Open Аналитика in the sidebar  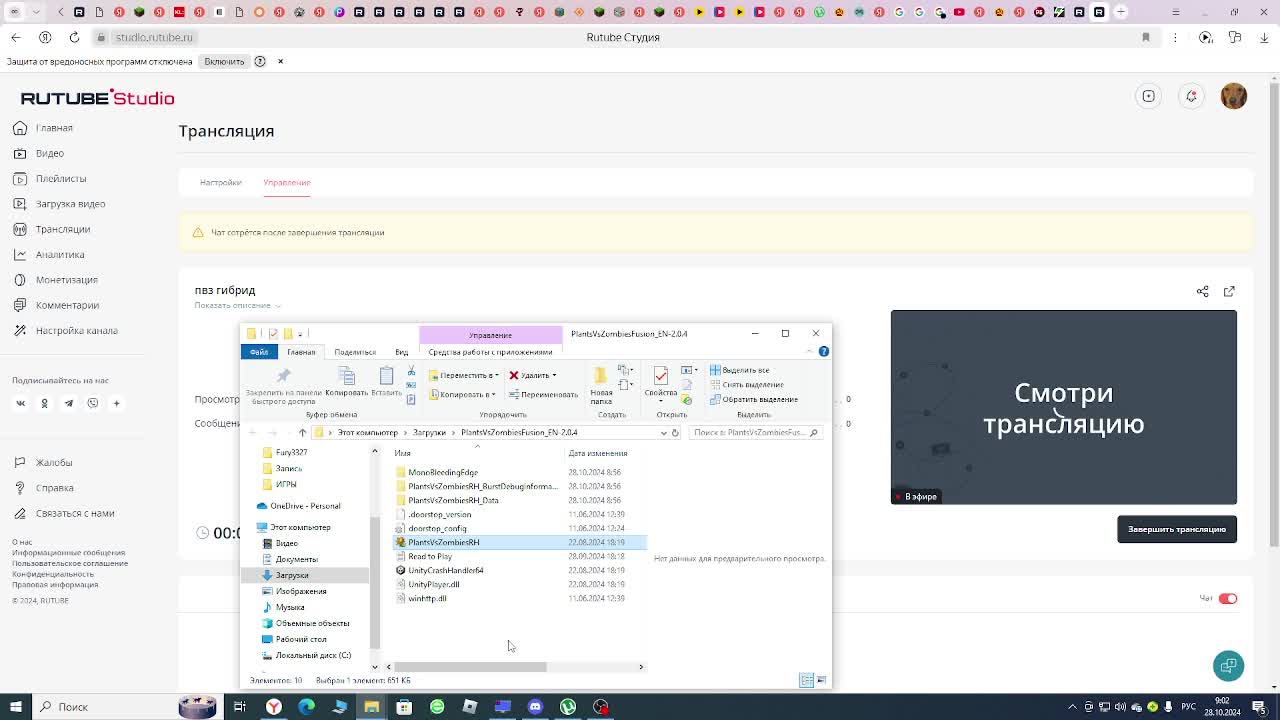pos(60,254)
